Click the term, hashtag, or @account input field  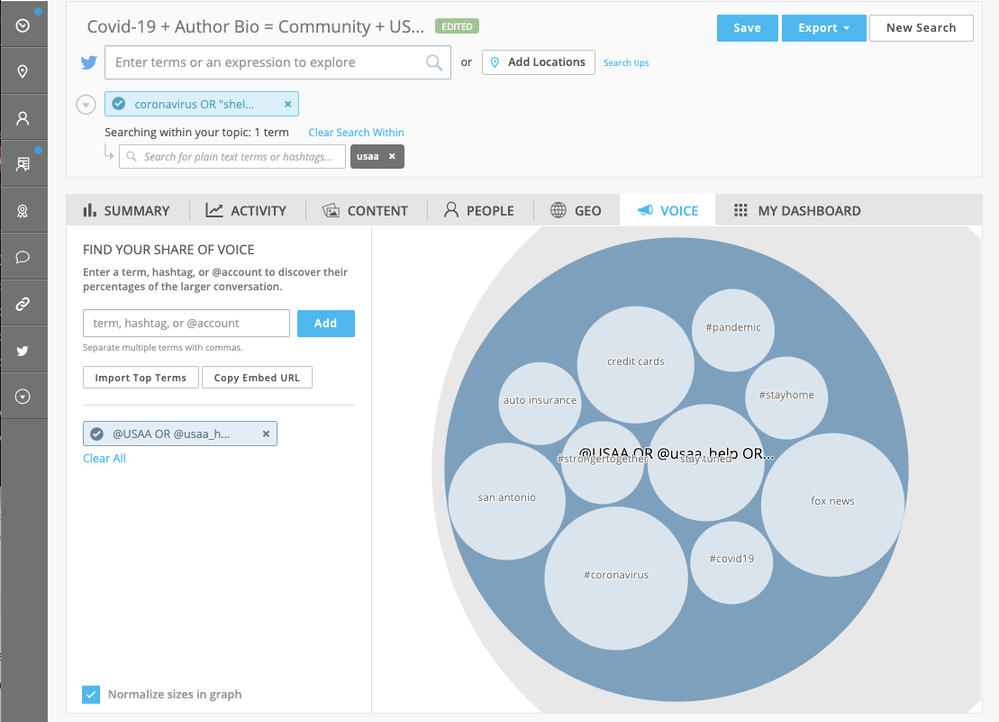[x=186, y=323]
